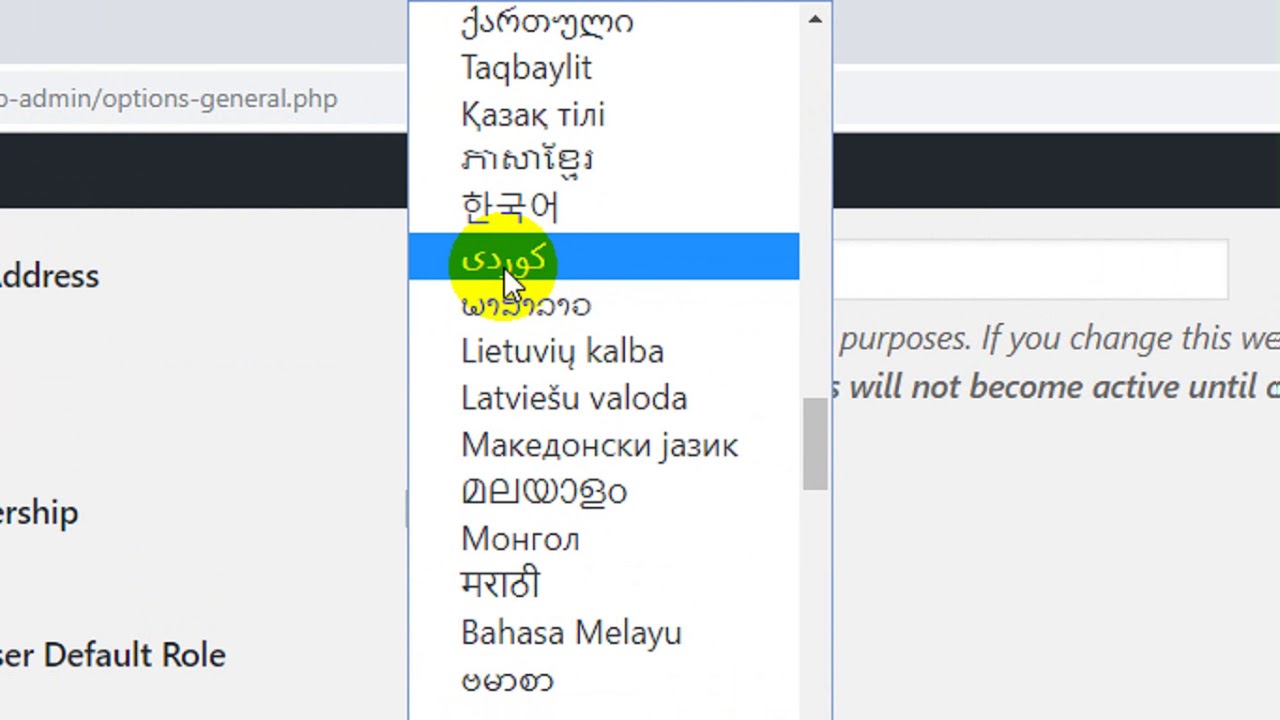Select Монгол language option
Image resolution: width=1280 pixels, height=720 pixels.
(x=520, y=539)
